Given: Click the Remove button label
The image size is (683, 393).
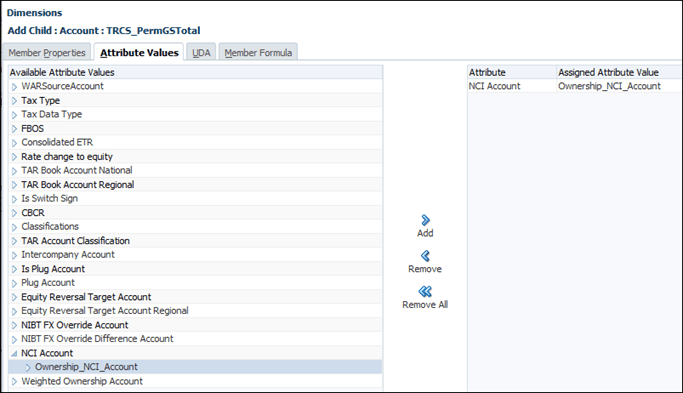Looking at the screenshot, I should tap(425, 269).
